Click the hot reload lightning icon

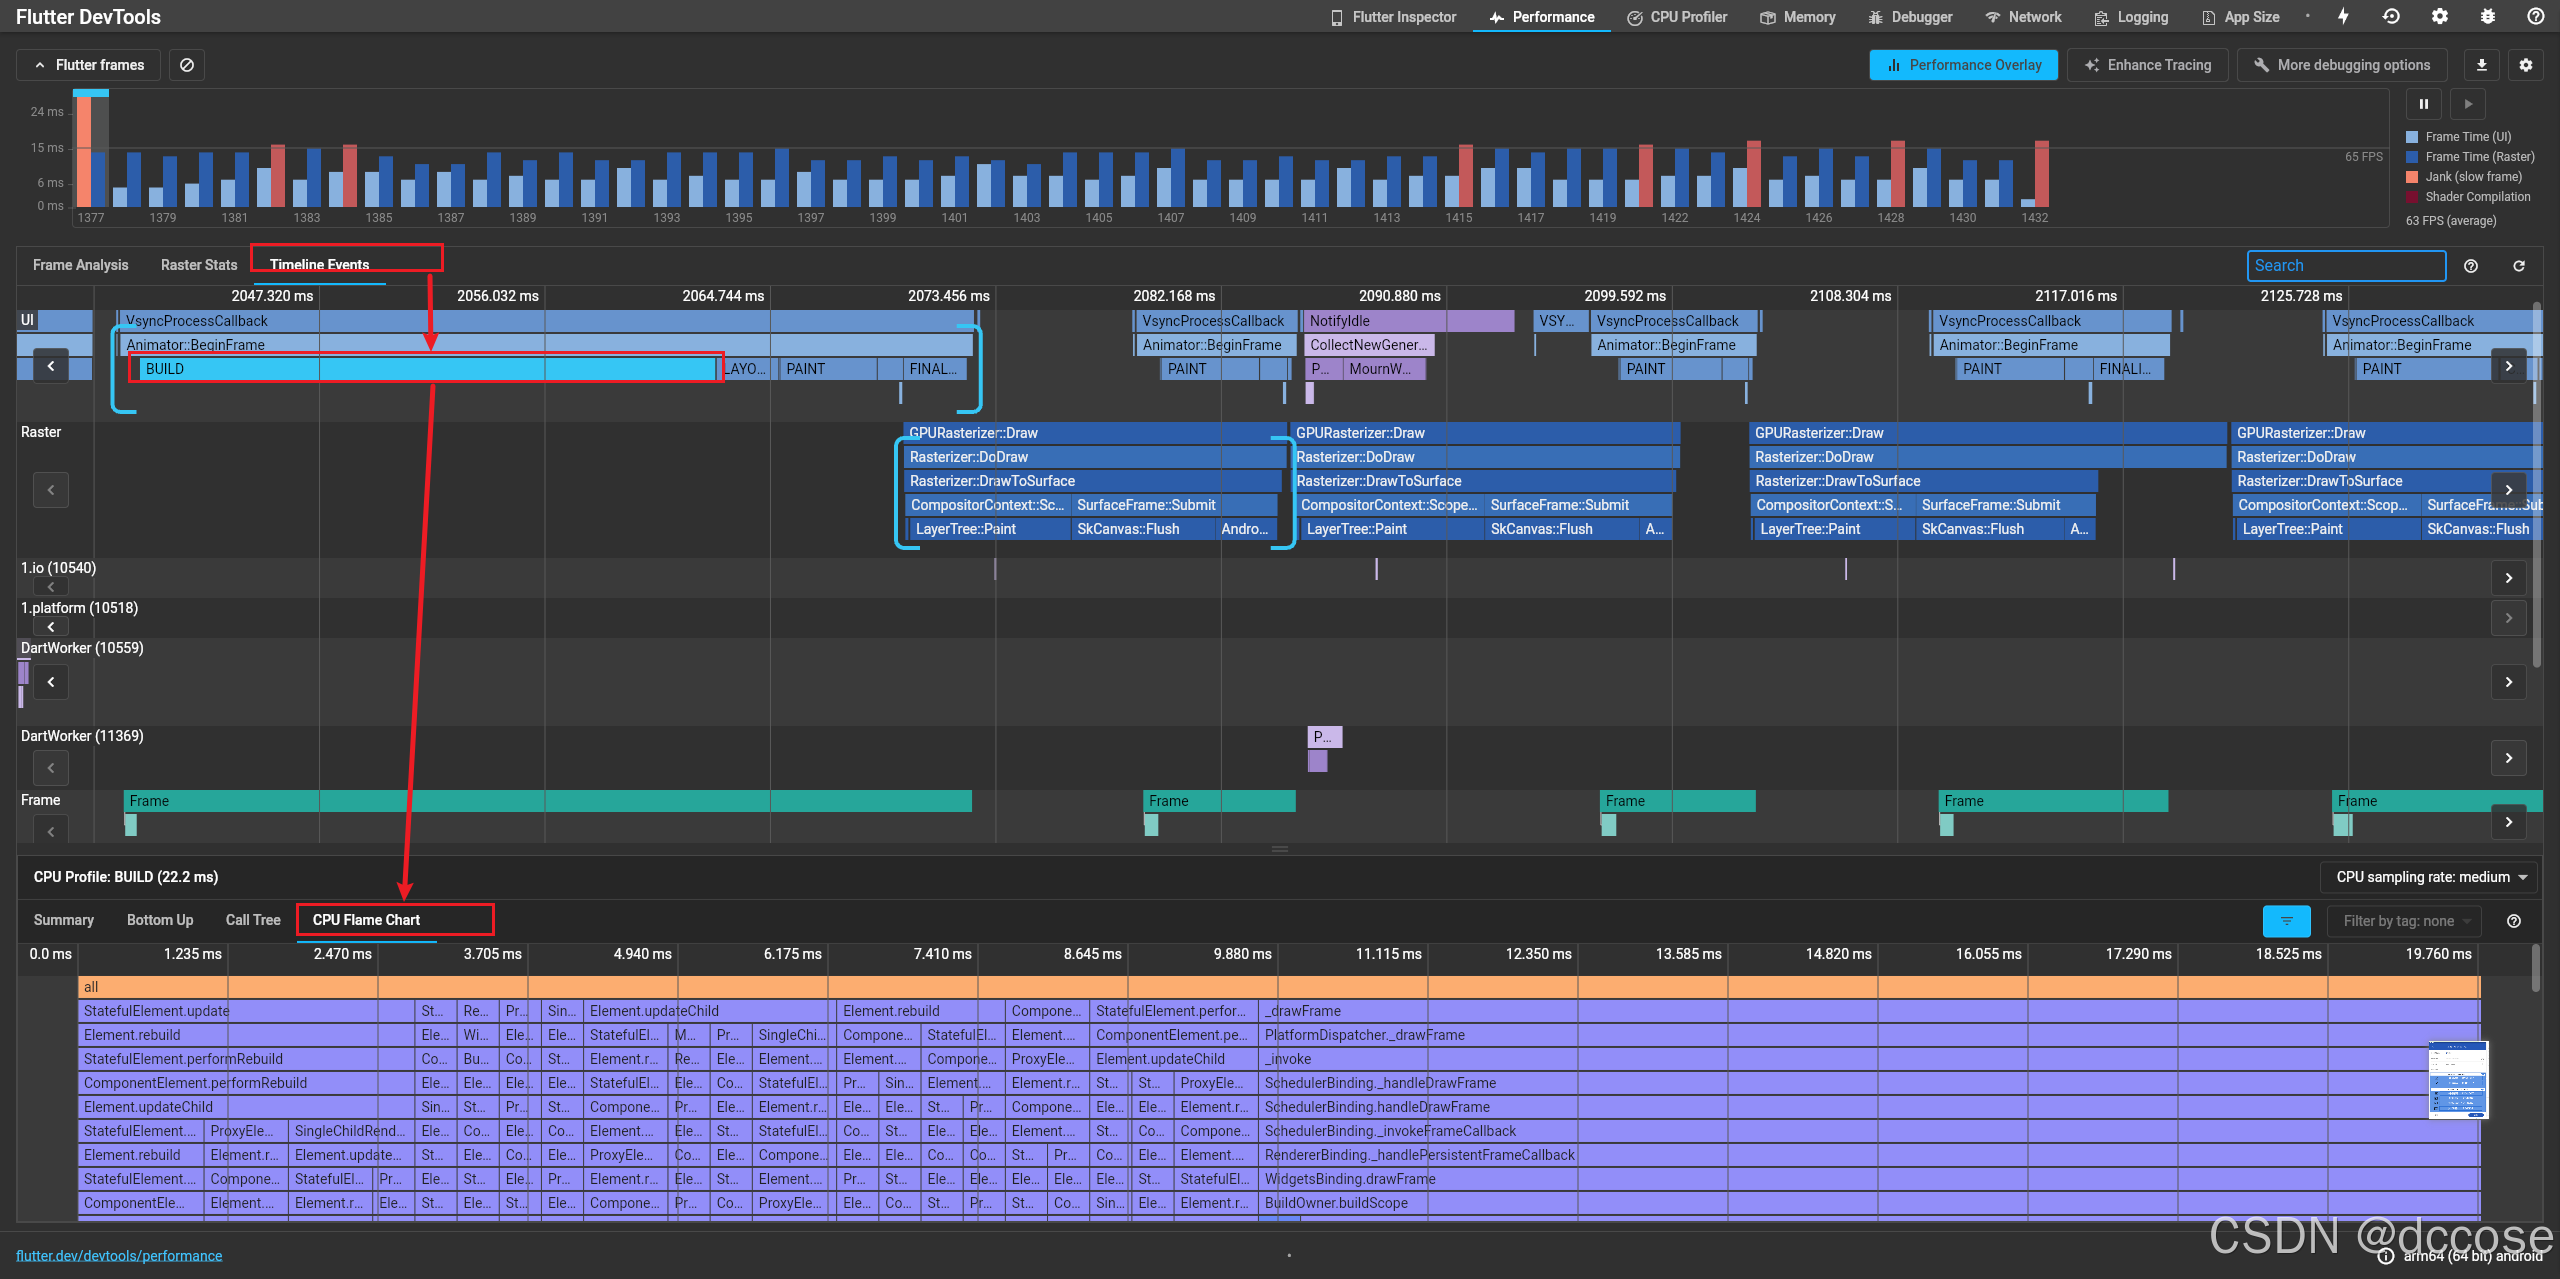pyautogui.click(x=2343, y=17)
